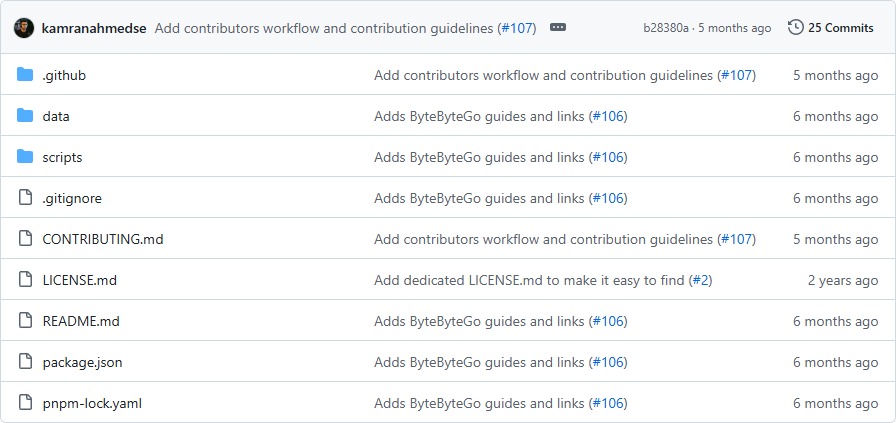896x423 pixels.
Task: Open the CONTRIBUTING.md file
Action: point(102,239)
